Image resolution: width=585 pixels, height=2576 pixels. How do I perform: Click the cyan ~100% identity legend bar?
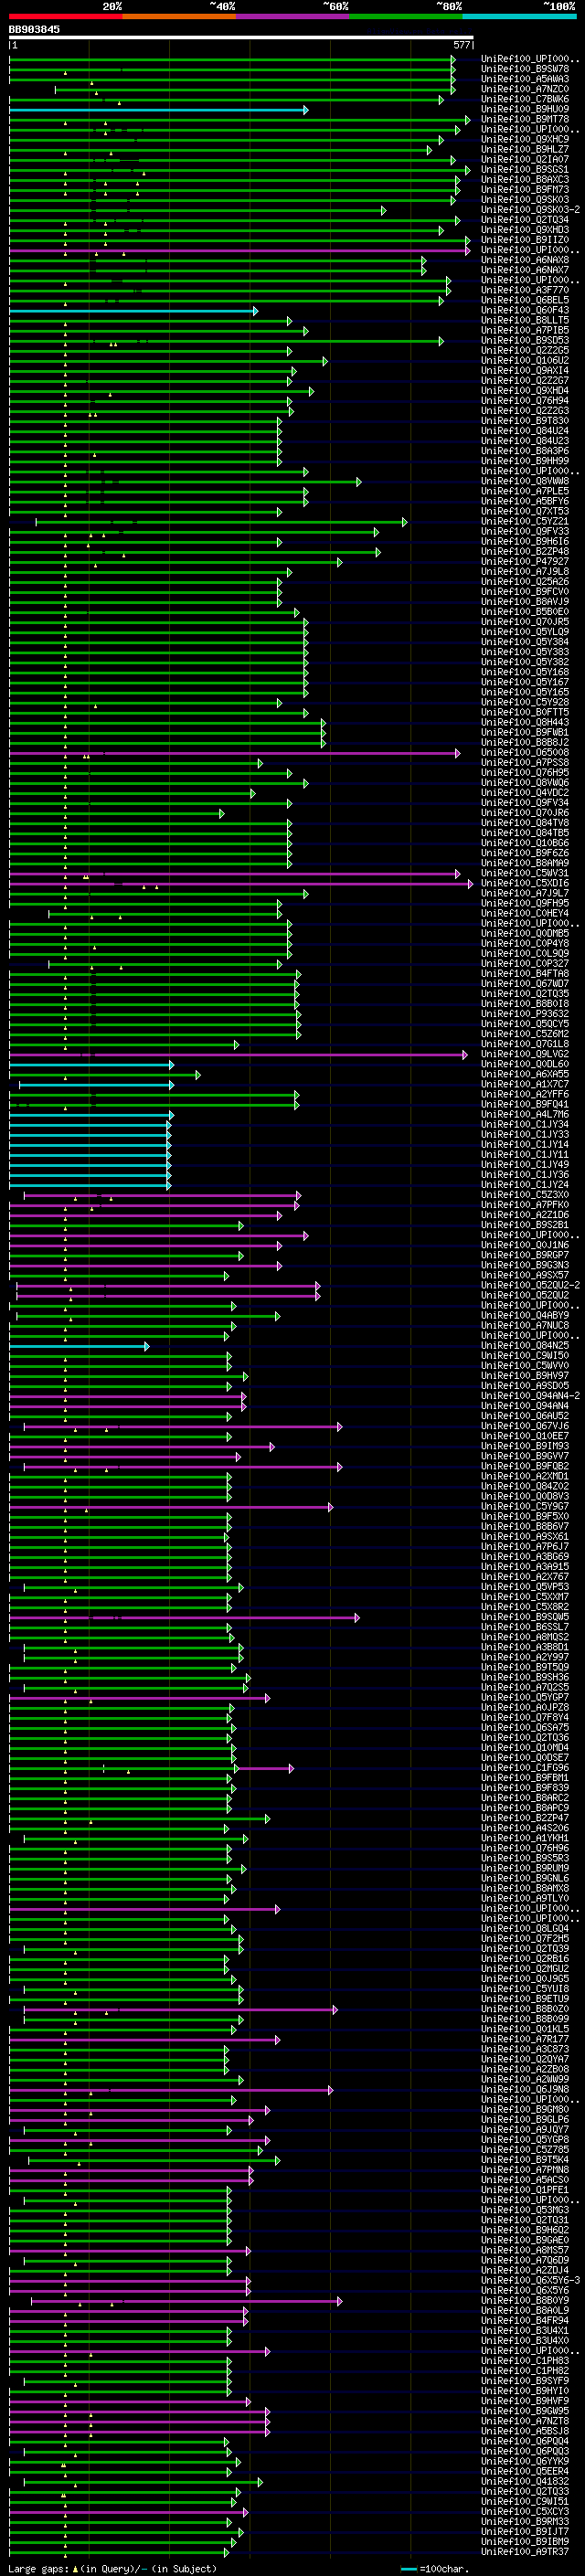(519, 16)
